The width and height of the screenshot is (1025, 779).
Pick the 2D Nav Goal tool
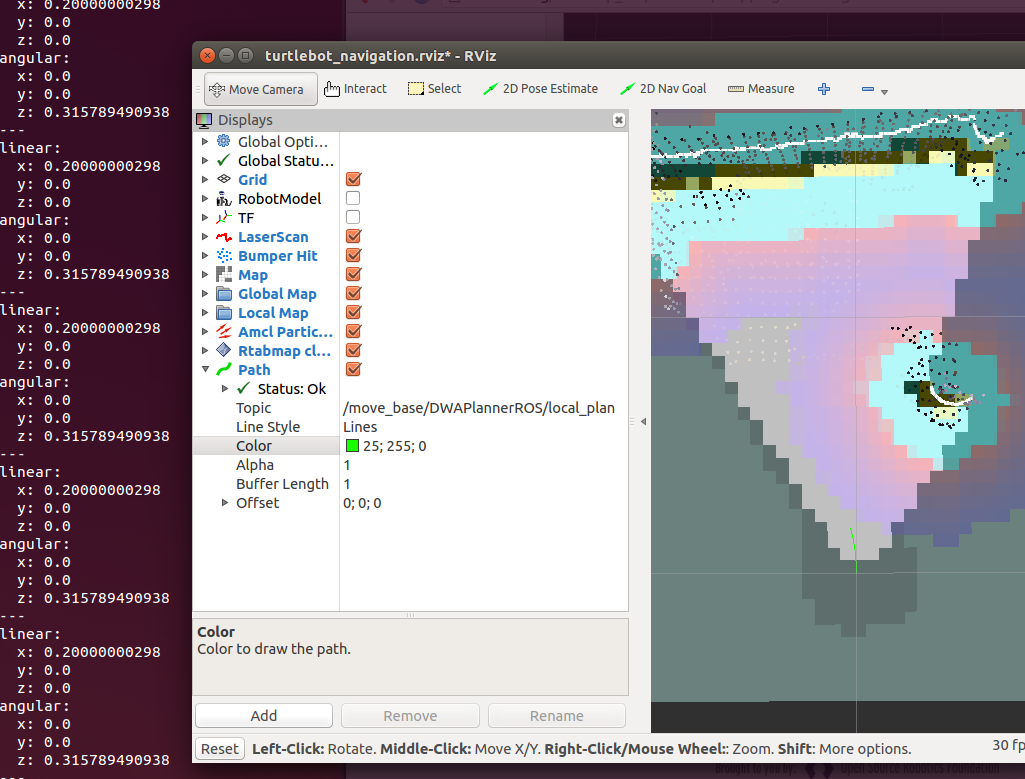point(663,89)
